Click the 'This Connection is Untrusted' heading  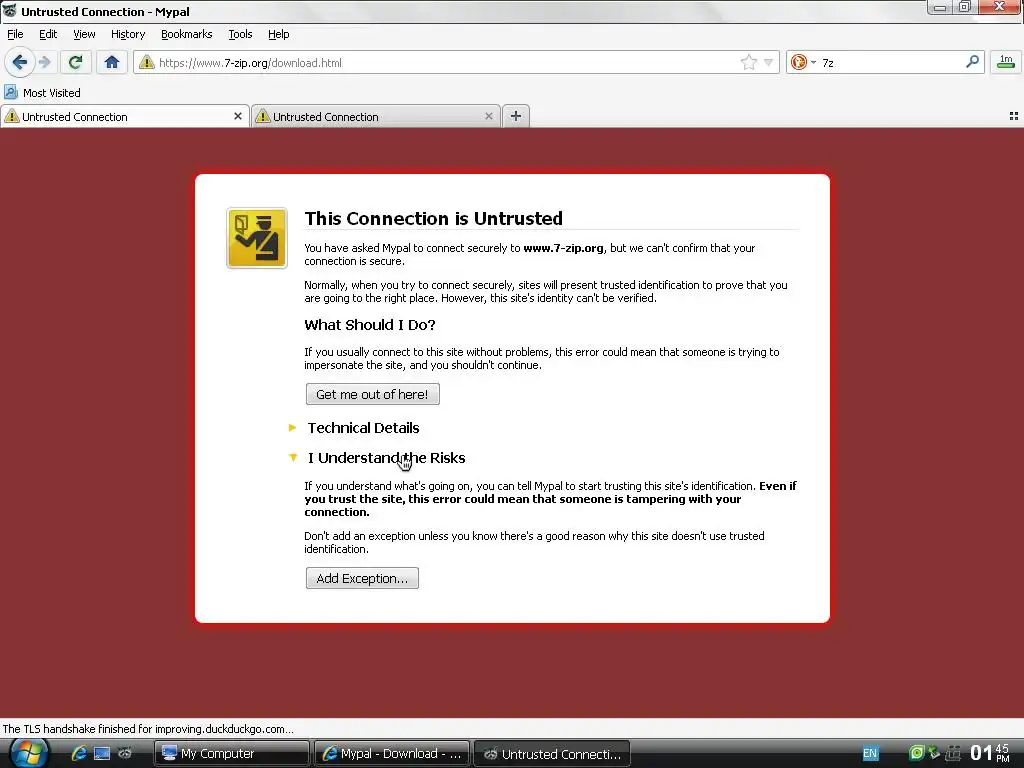(434, 218)
